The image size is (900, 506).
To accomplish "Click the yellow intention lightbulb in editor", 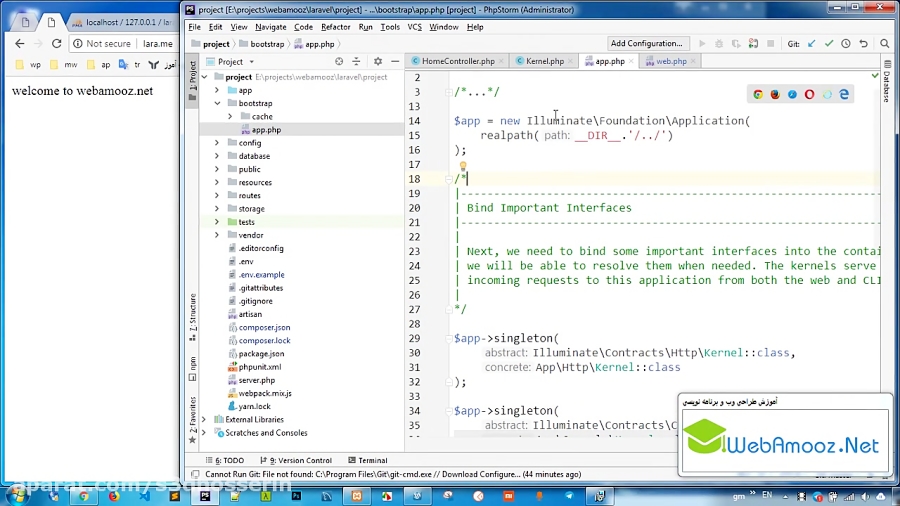I will (x=462, y=167).
